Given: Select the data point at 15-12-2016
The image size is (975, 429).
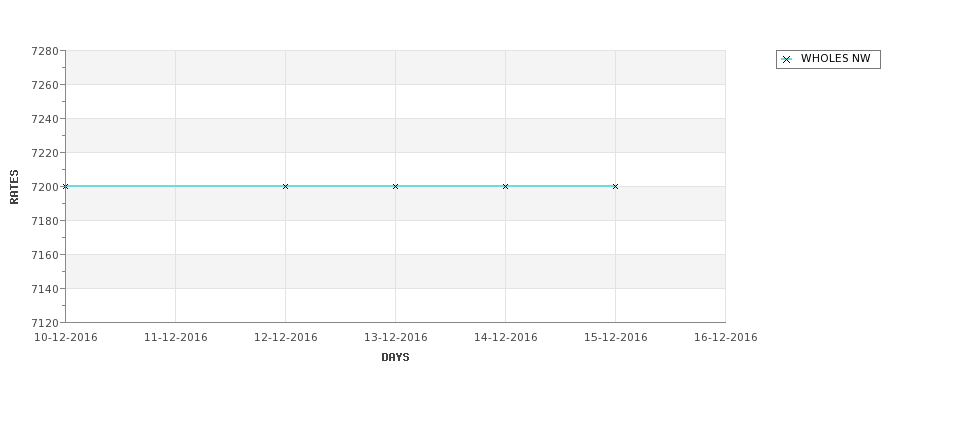Looking at the screenshot, I should 616,187.
